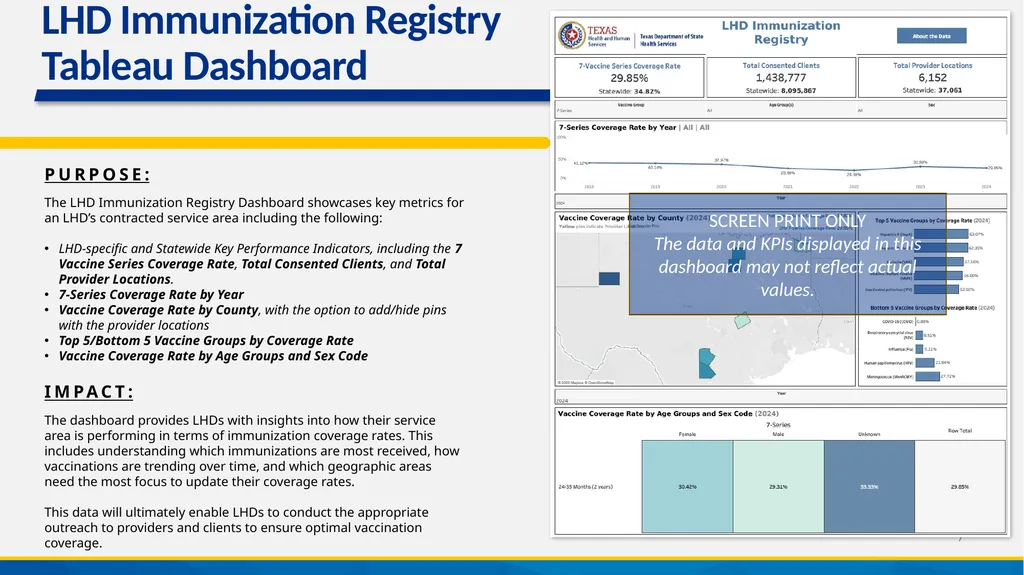This screenshot has width=1024, height=575.
Task: Click the PURPOSE heading on the slide
Action: pyautogui.click(x=98, y=174)
